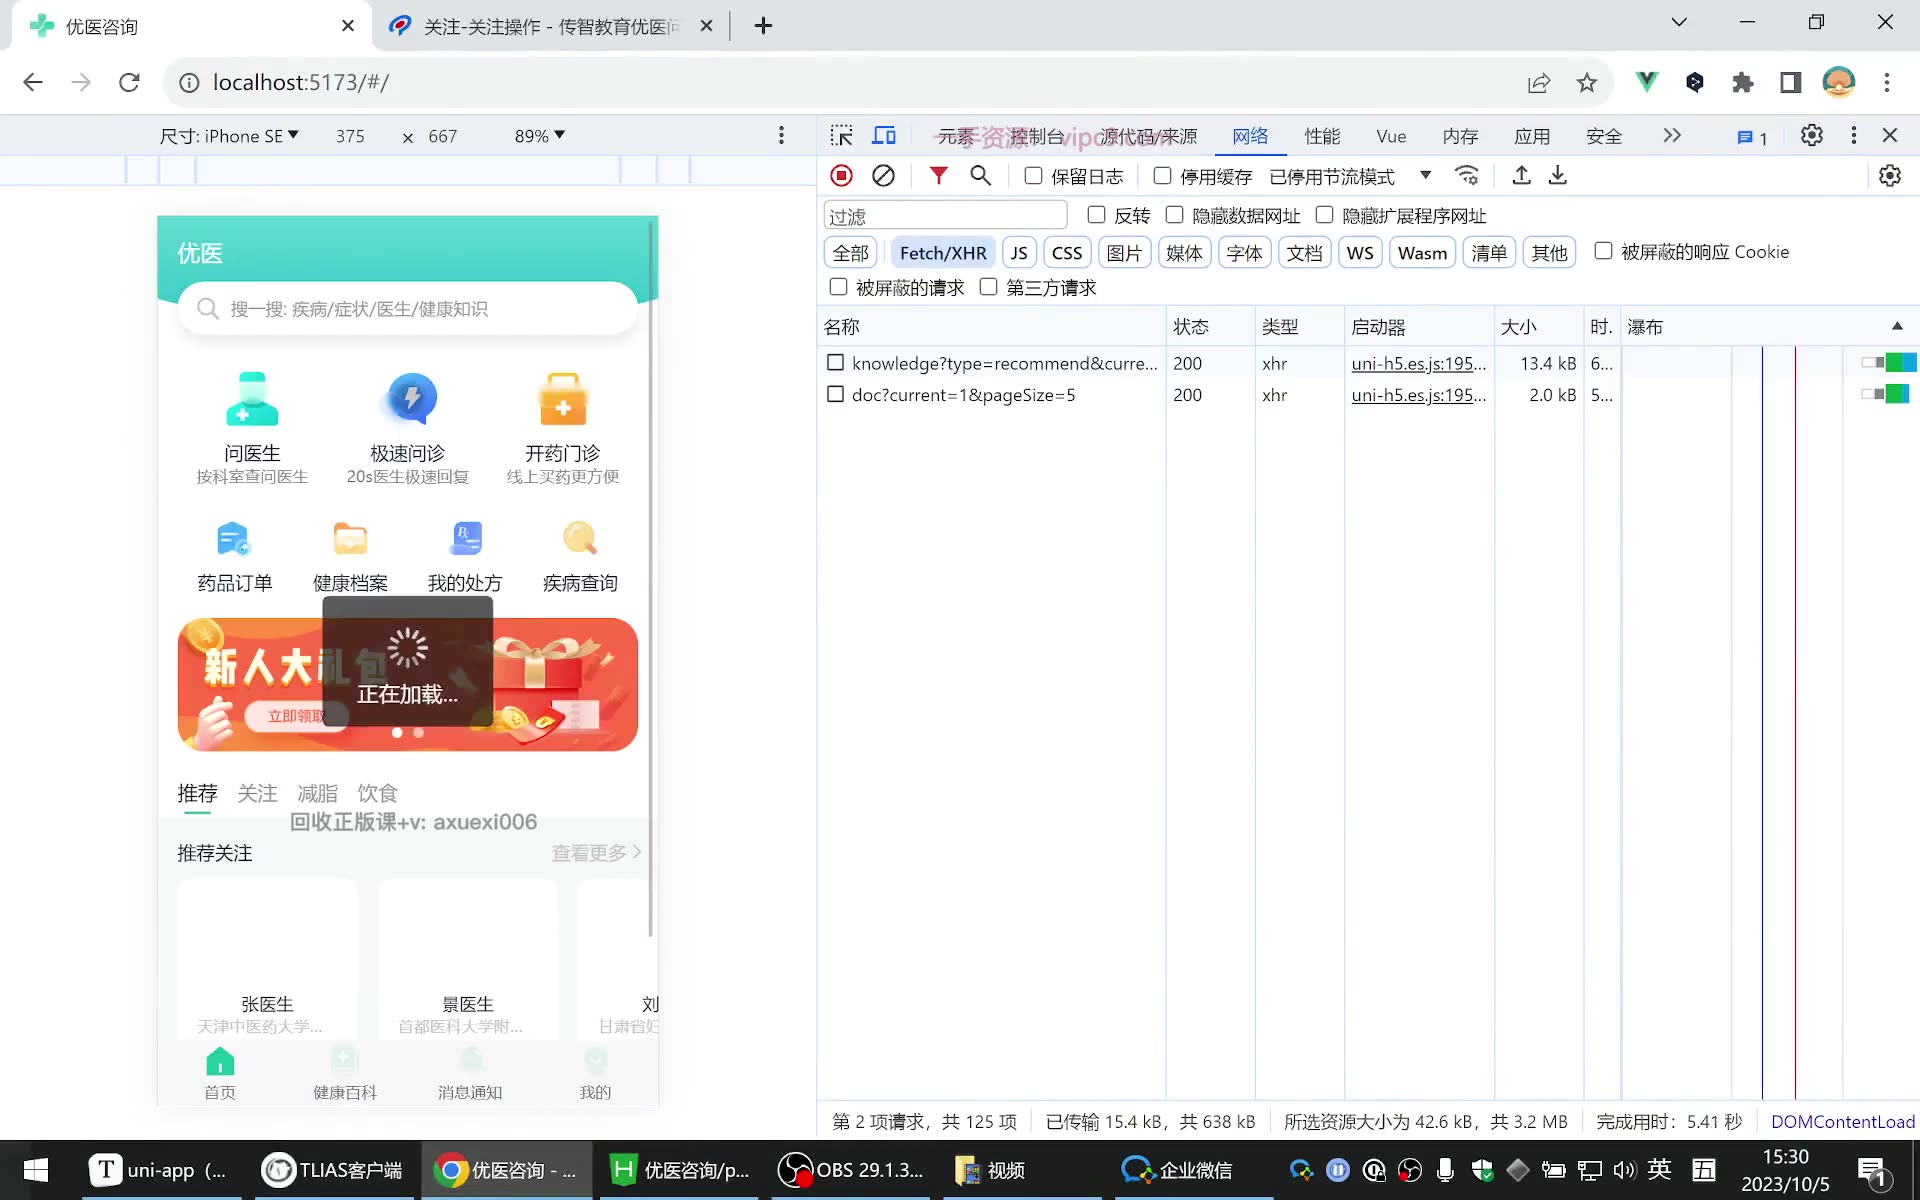The width and height of the screenshot is (1920, 1200).
Task: Bookmark this page with star icon
Action: (1587, 83)
